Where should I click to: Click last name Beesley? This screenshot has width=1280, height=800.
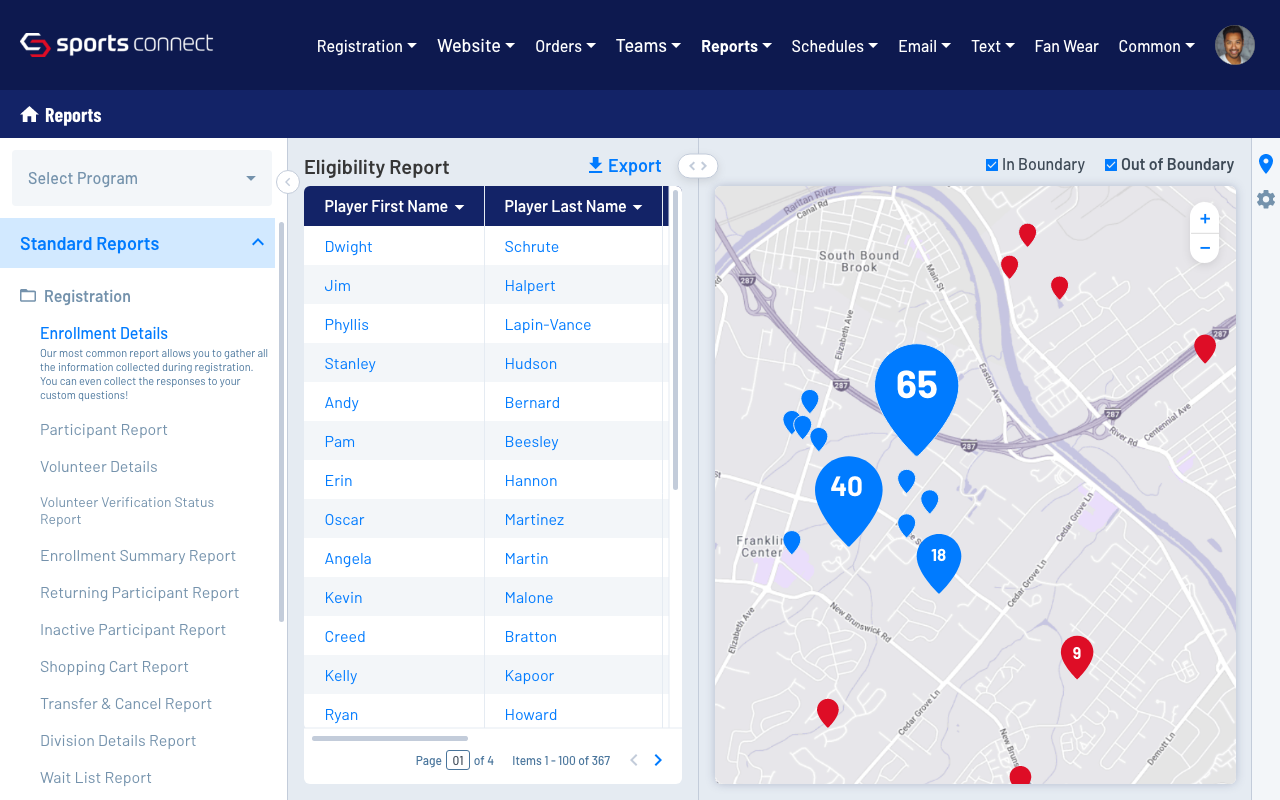click(x=532, y=441)
